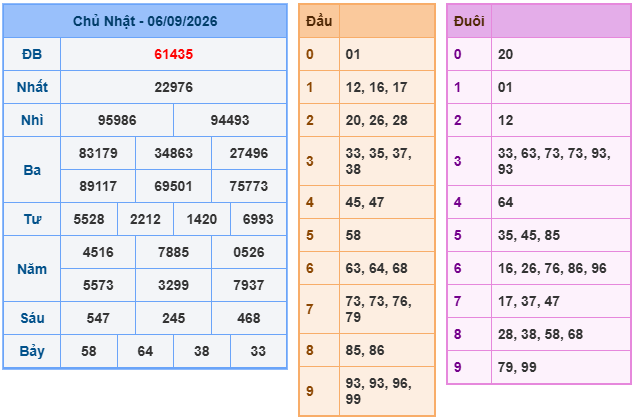The height and width of the screenshot is (418, 635).
Task: Select fifth prize number 7937
Action: tap(249, 285)
